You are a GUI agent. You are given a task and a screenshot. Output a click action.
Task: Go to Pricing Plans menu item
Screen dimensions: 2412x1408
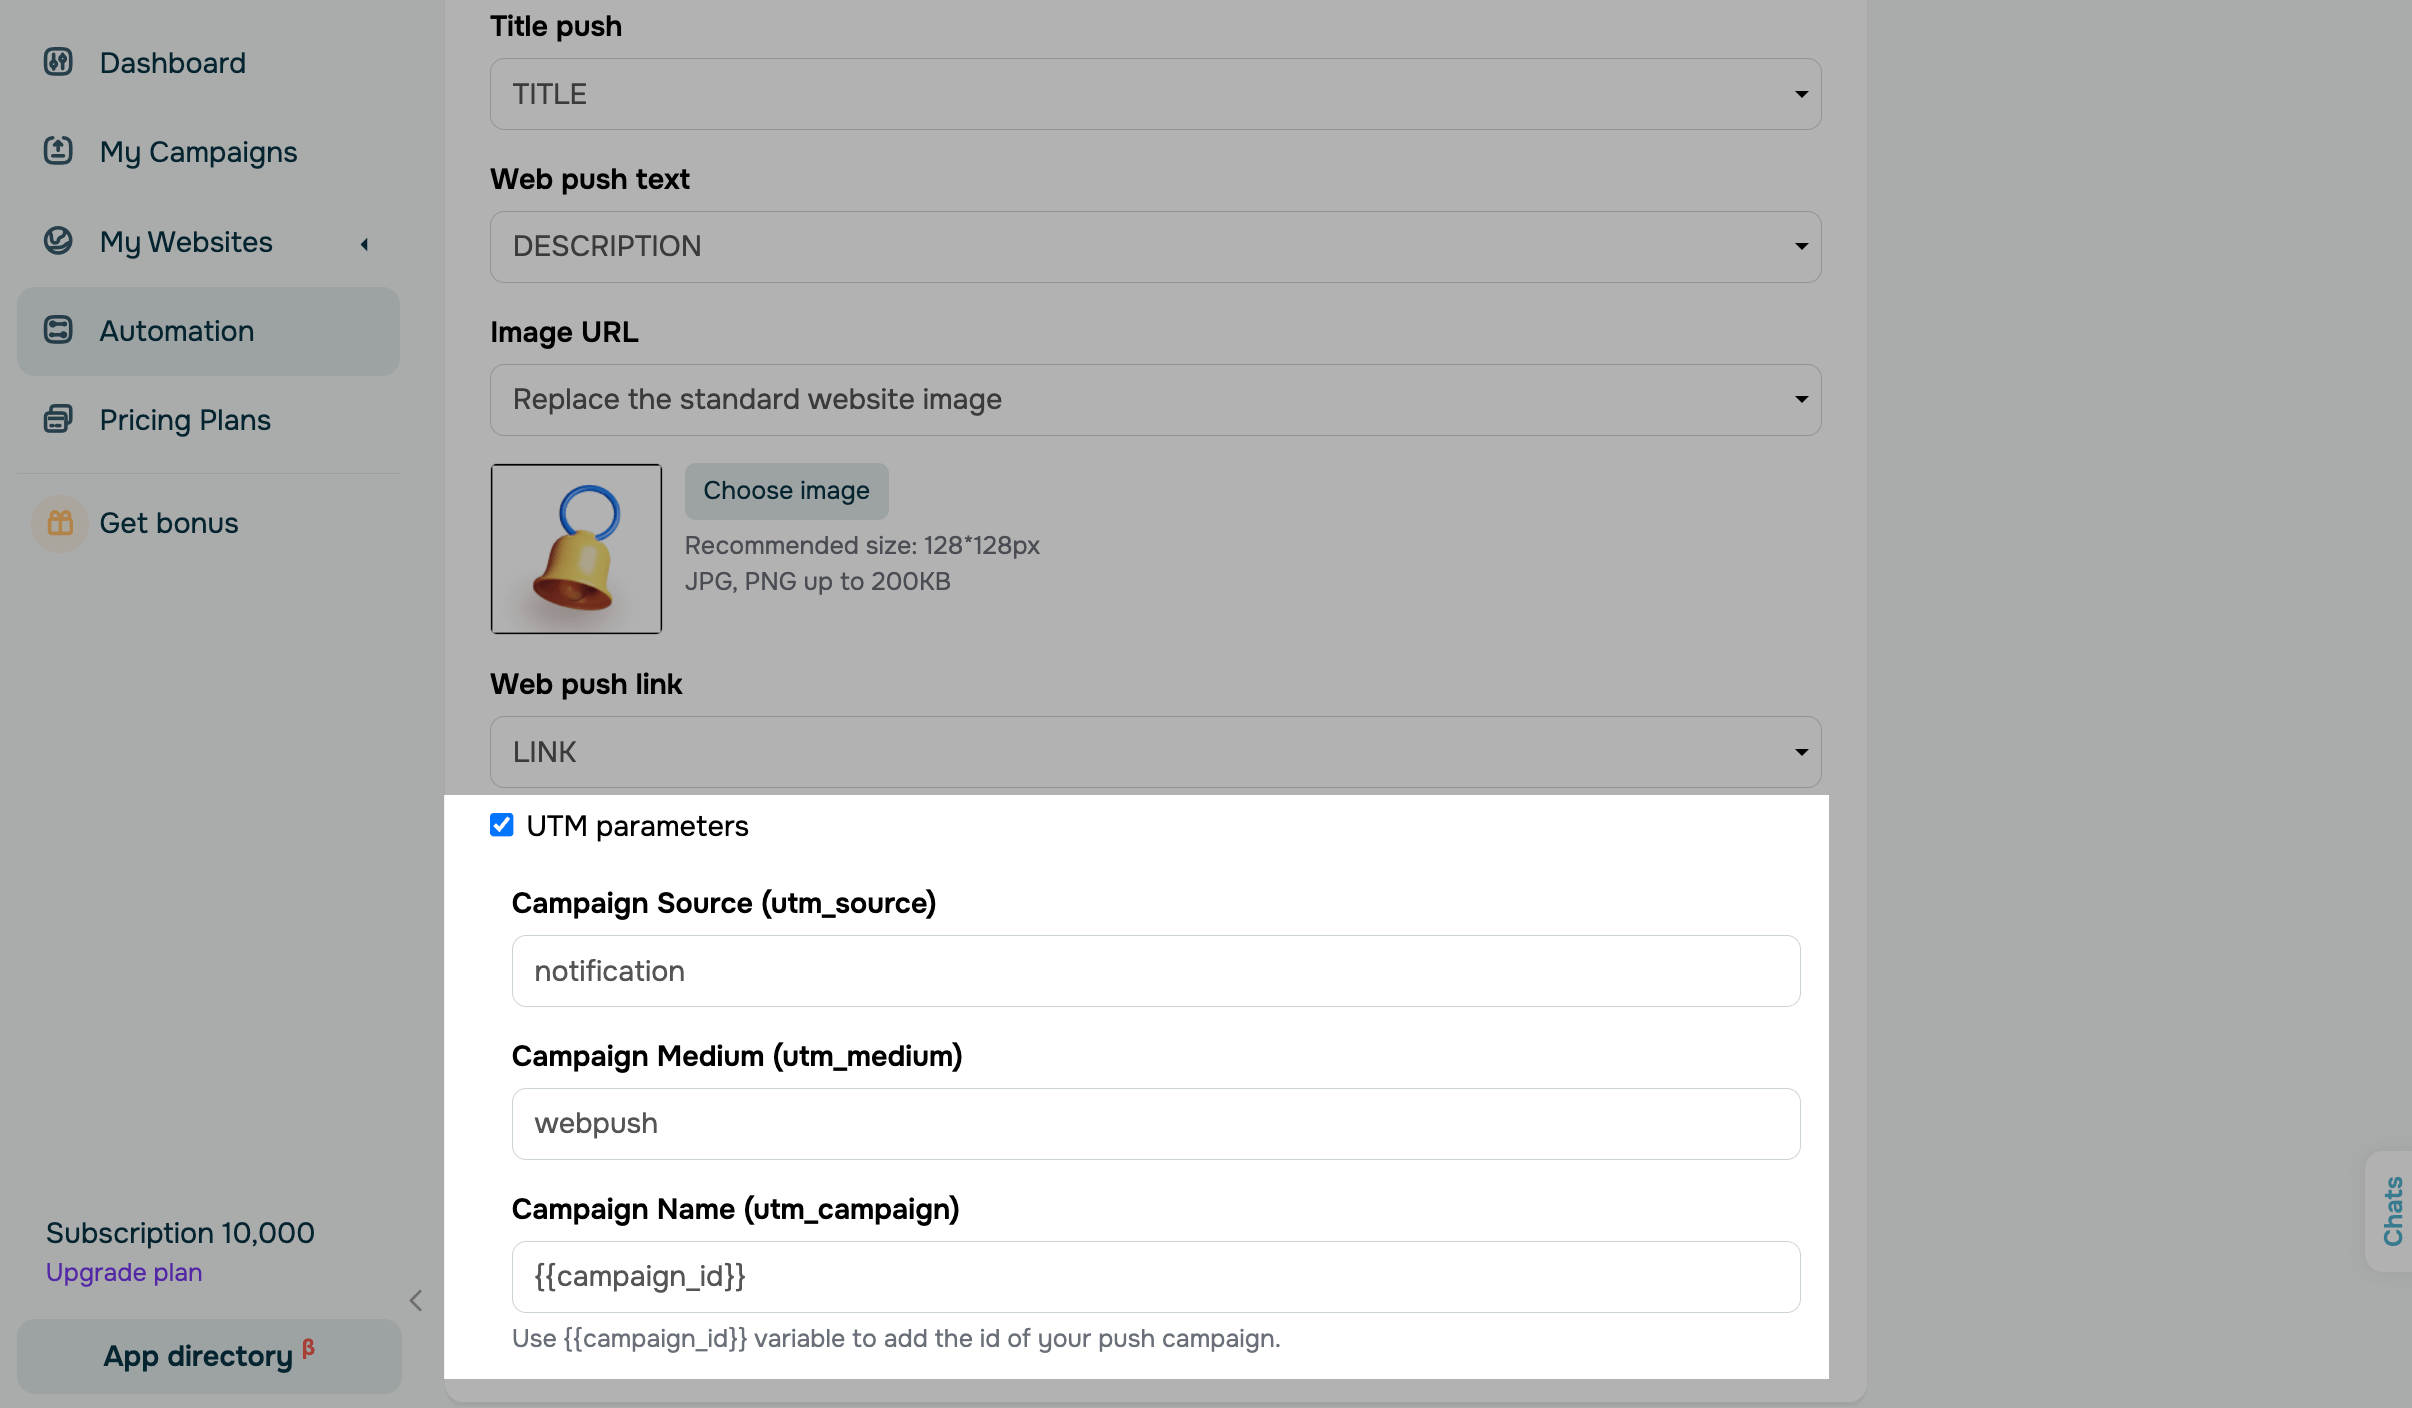pyautogui.click(x=185, y=420)
